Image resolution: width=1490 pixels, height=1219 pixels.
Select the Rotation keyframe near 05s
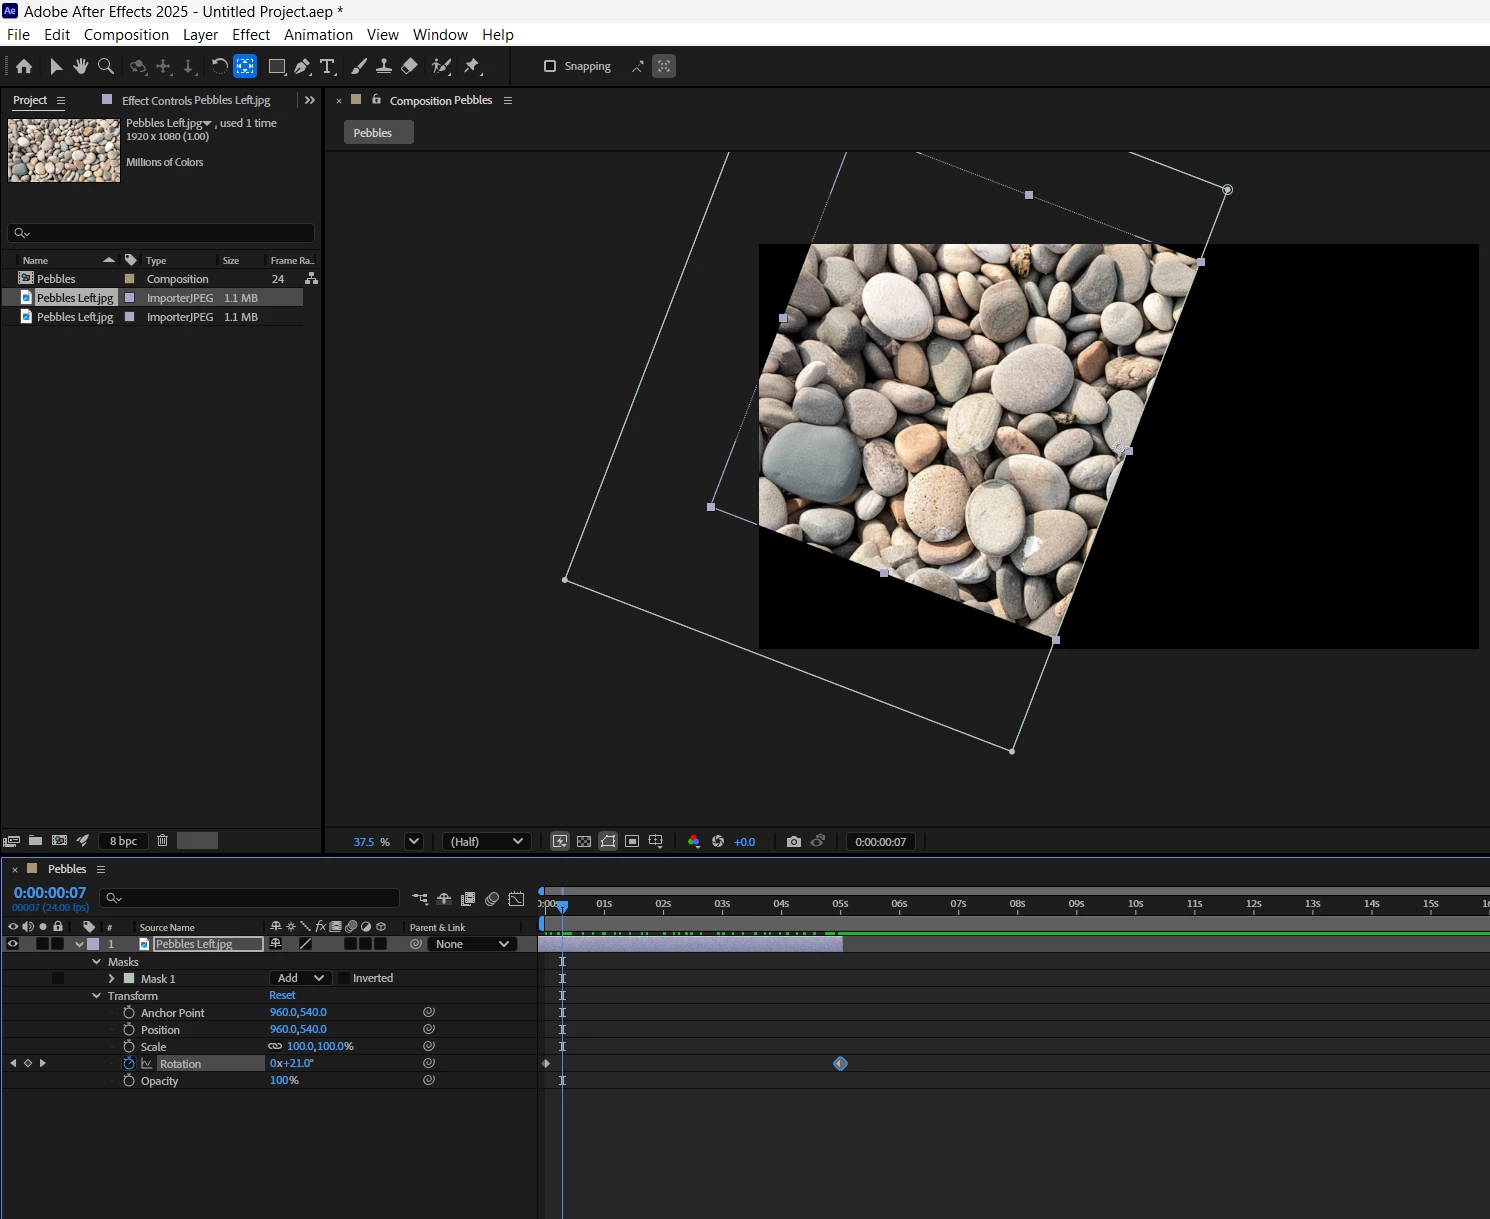point(840,1063)
